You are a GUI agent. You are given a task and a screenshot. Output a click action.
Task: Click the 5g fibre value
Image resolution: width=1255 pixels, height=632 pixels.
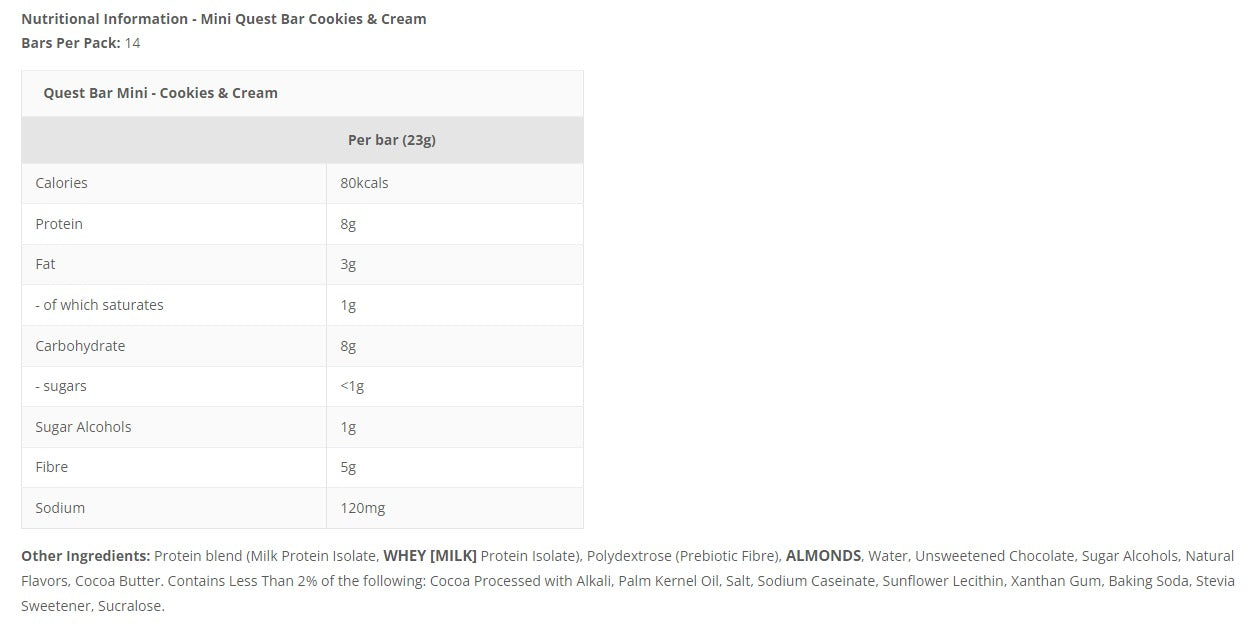[x=348, y=467]
